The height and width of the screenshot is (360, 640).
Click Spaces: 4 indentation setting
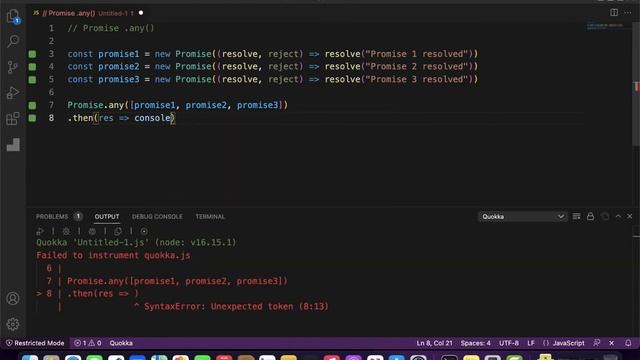point(476,343)
